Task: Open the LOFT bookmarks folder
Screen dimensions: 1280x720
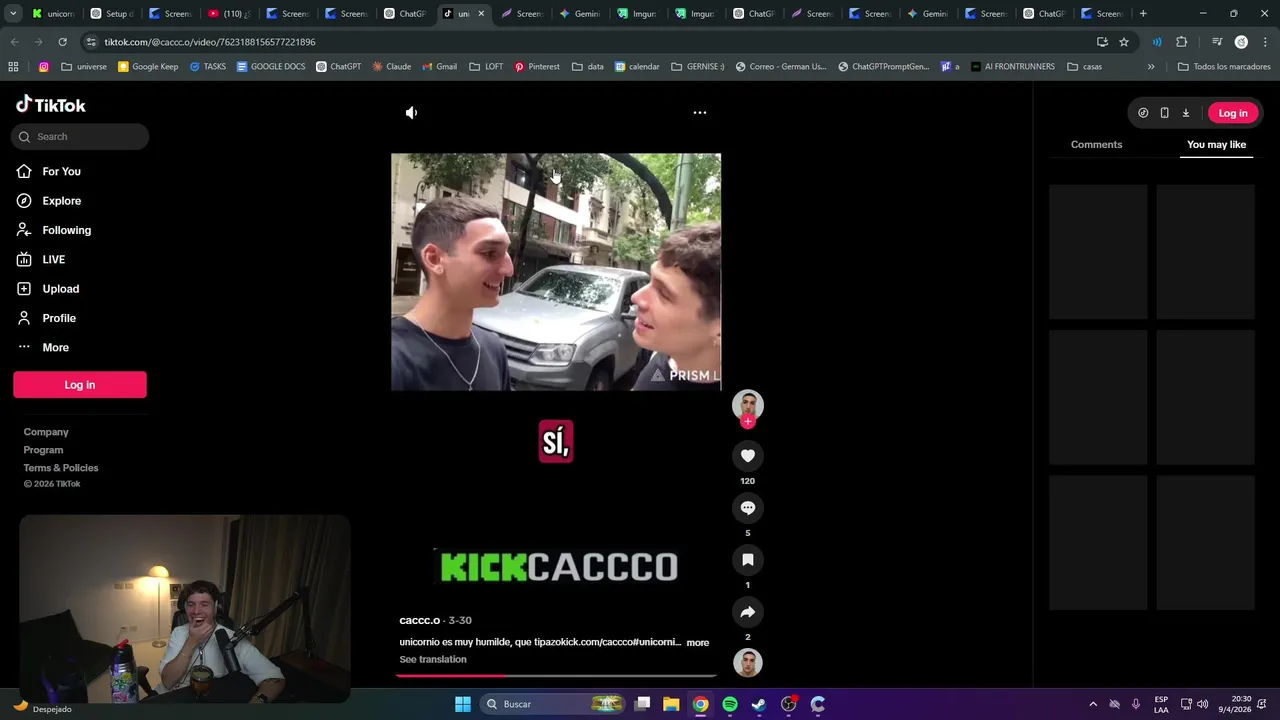Action: tap(486, 67)
